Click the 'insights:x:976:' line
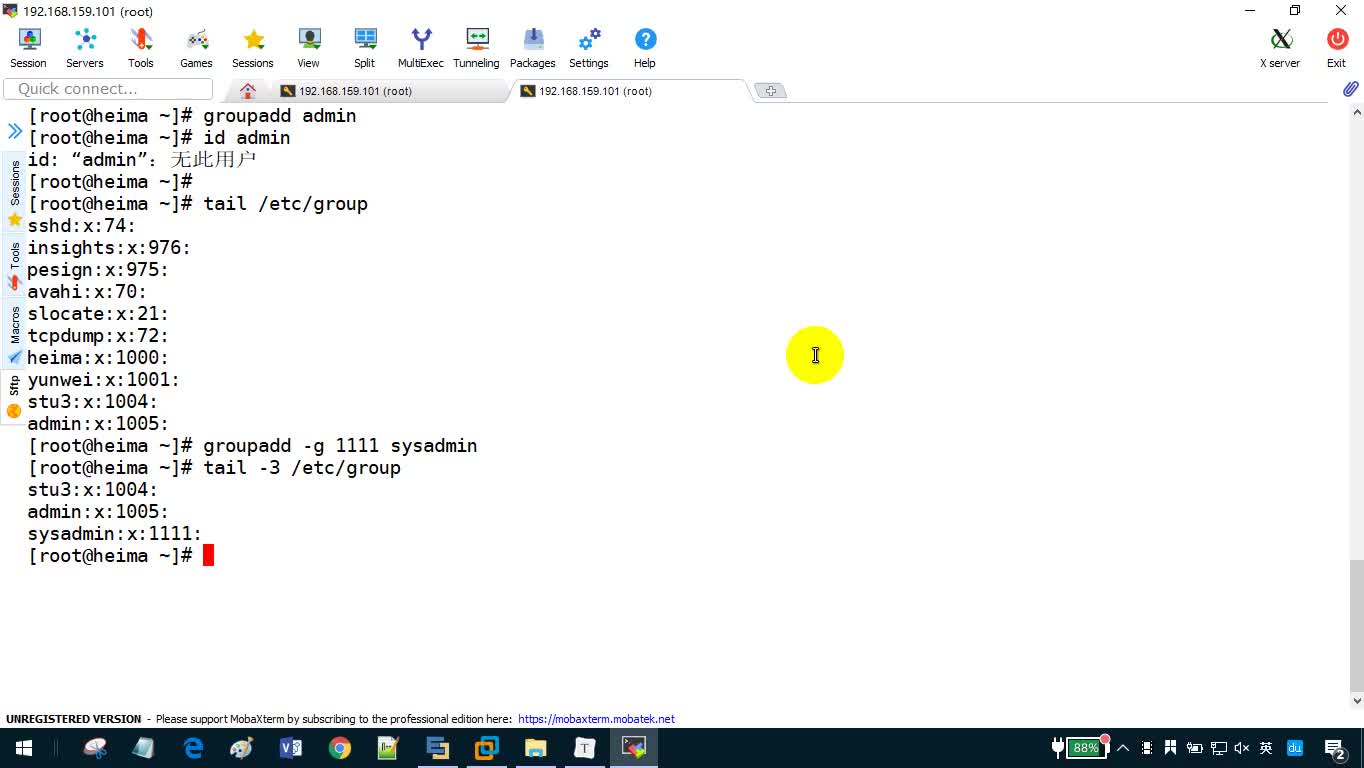This screenshot has width=1364, height=768. [x=109, y=248]
